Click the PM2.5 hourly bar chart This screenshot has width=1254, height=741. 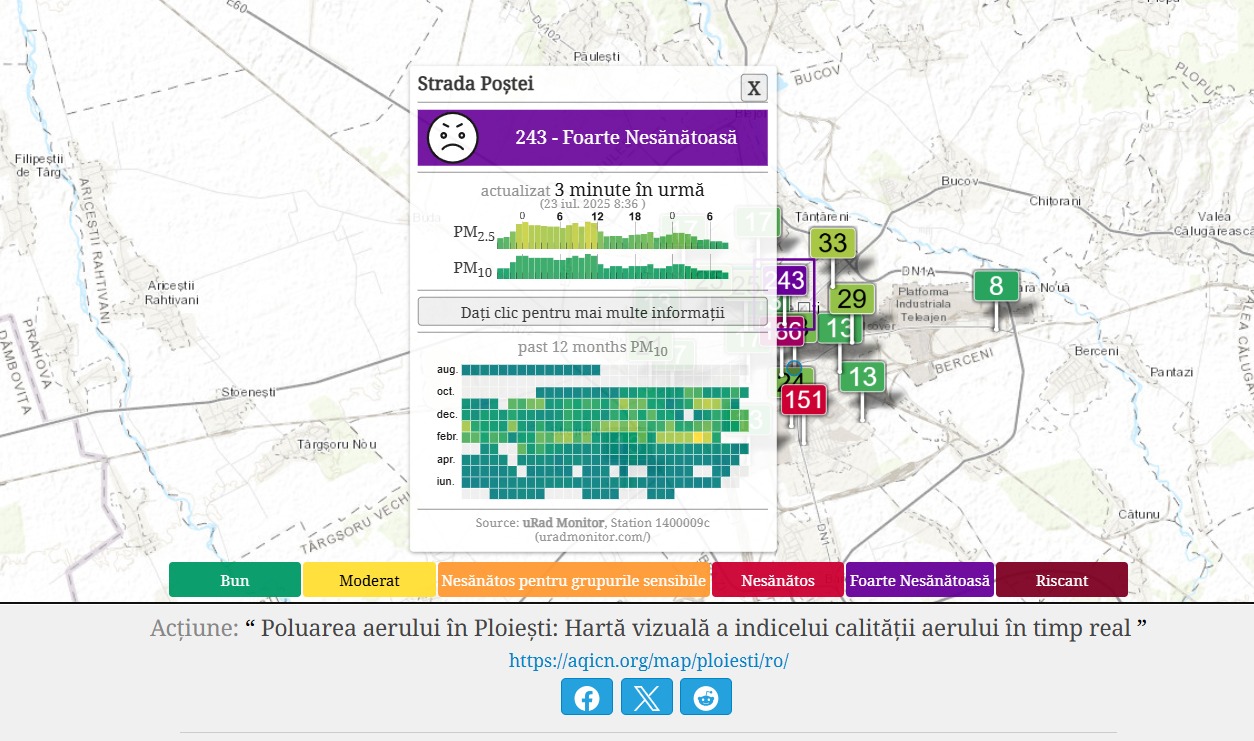(612, 236)
